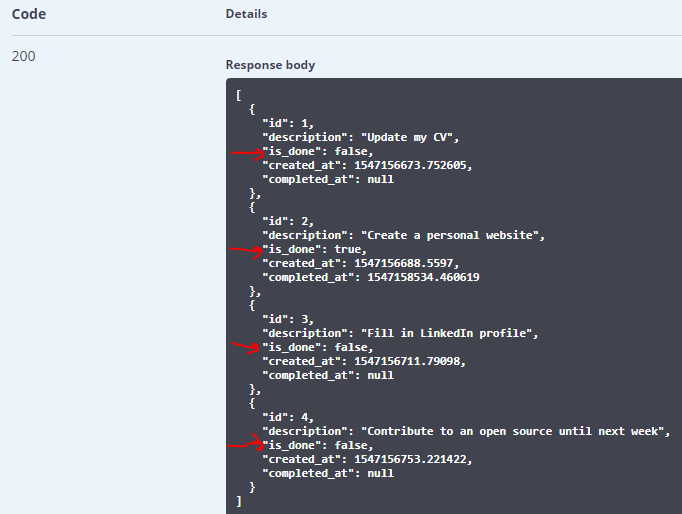Click "Contribute to an open source" description line
Screen dimensions: 682x514
[466, 431]
